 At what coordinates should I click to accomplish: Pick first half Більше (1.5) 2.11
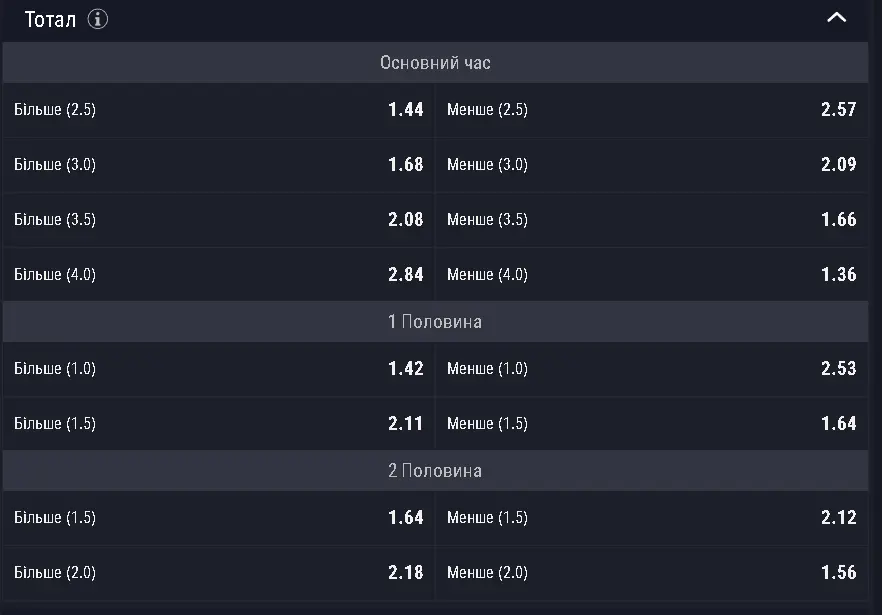pyautogui.click(x=218, y=423)
